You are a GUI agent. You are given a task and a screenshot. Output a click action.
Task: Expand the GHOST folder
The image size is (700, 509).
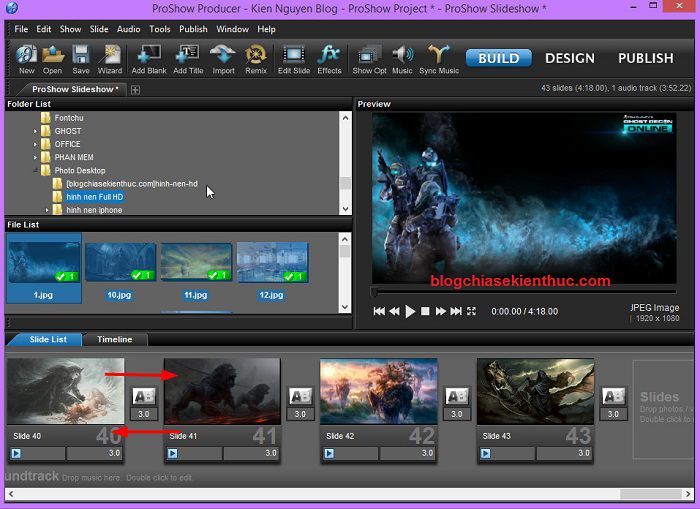point(35,131)
